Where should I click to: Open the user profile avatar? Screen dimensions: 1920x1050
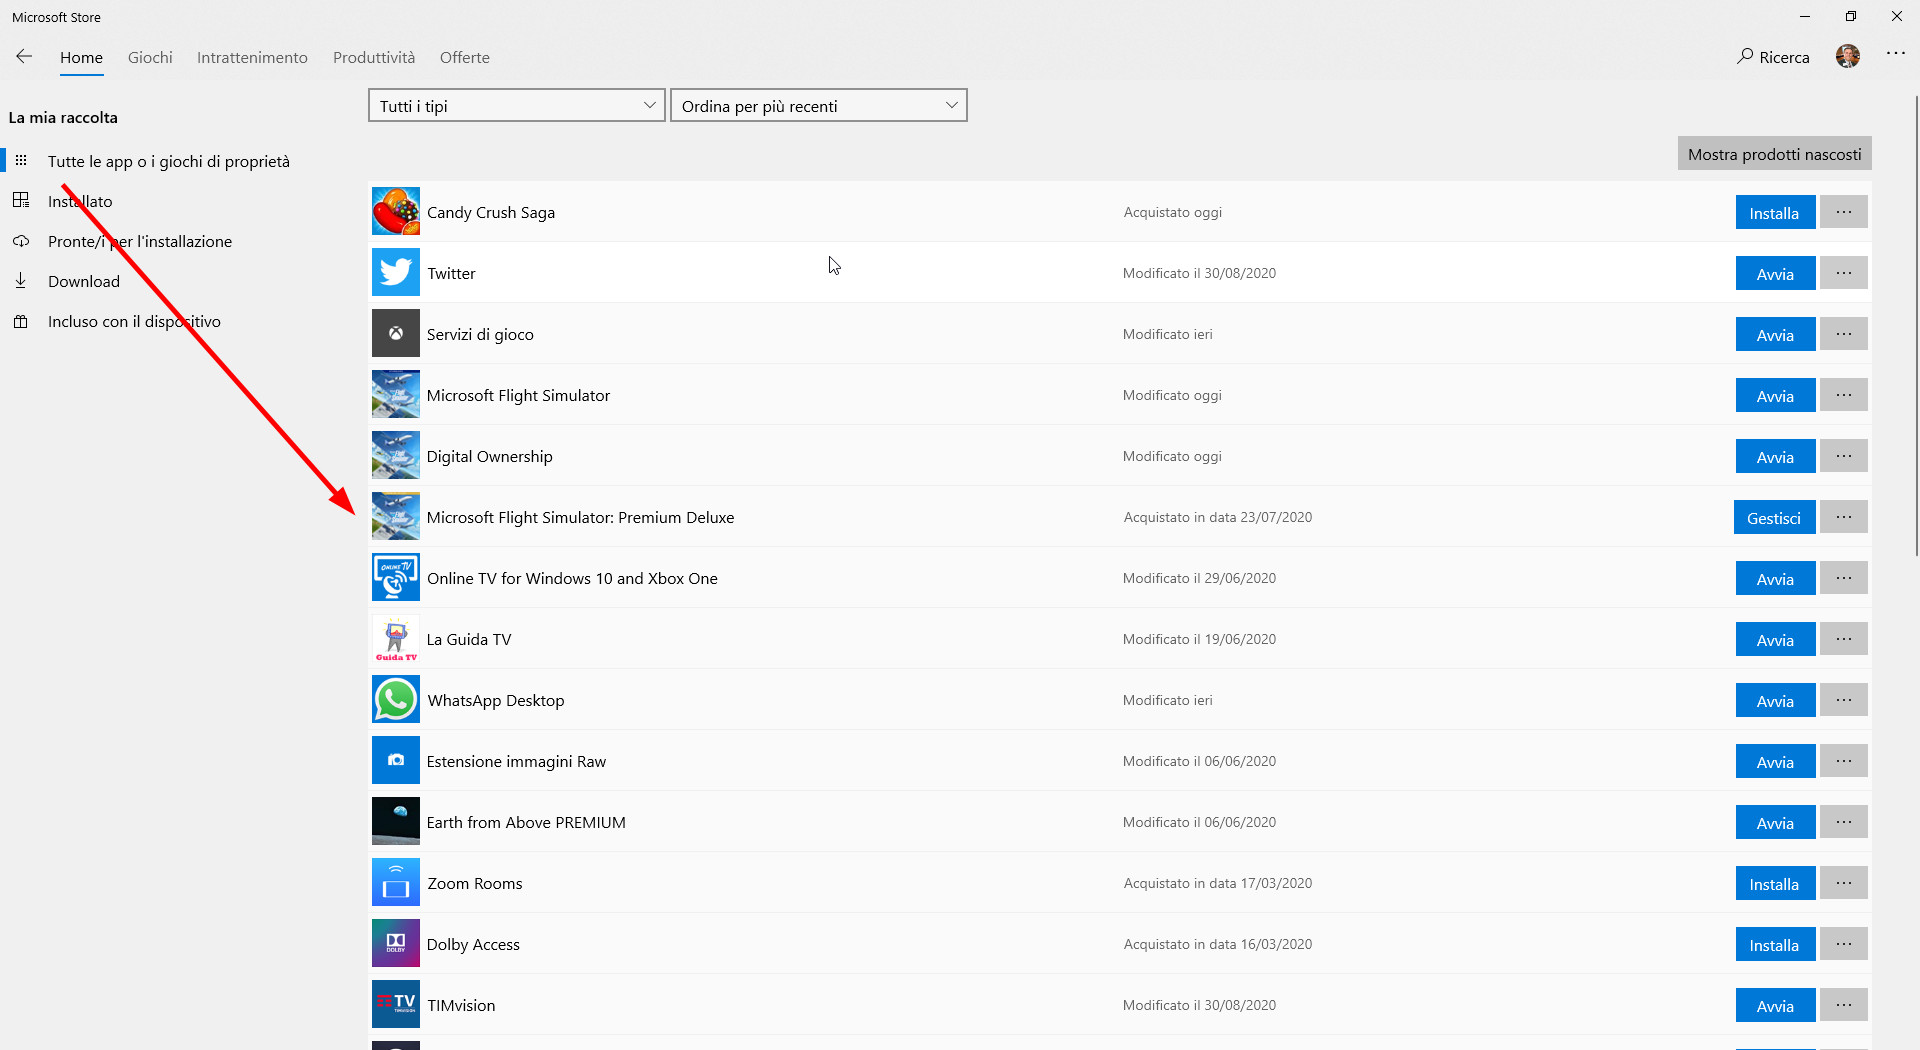click(x=1848, y=56)
